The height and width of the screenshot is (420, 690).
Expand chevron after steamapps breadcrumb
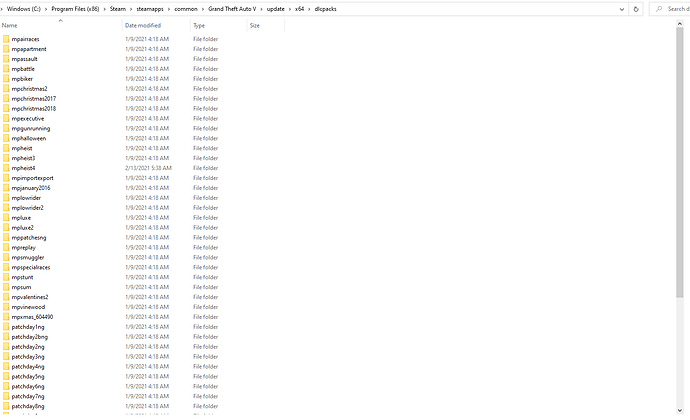169,9
